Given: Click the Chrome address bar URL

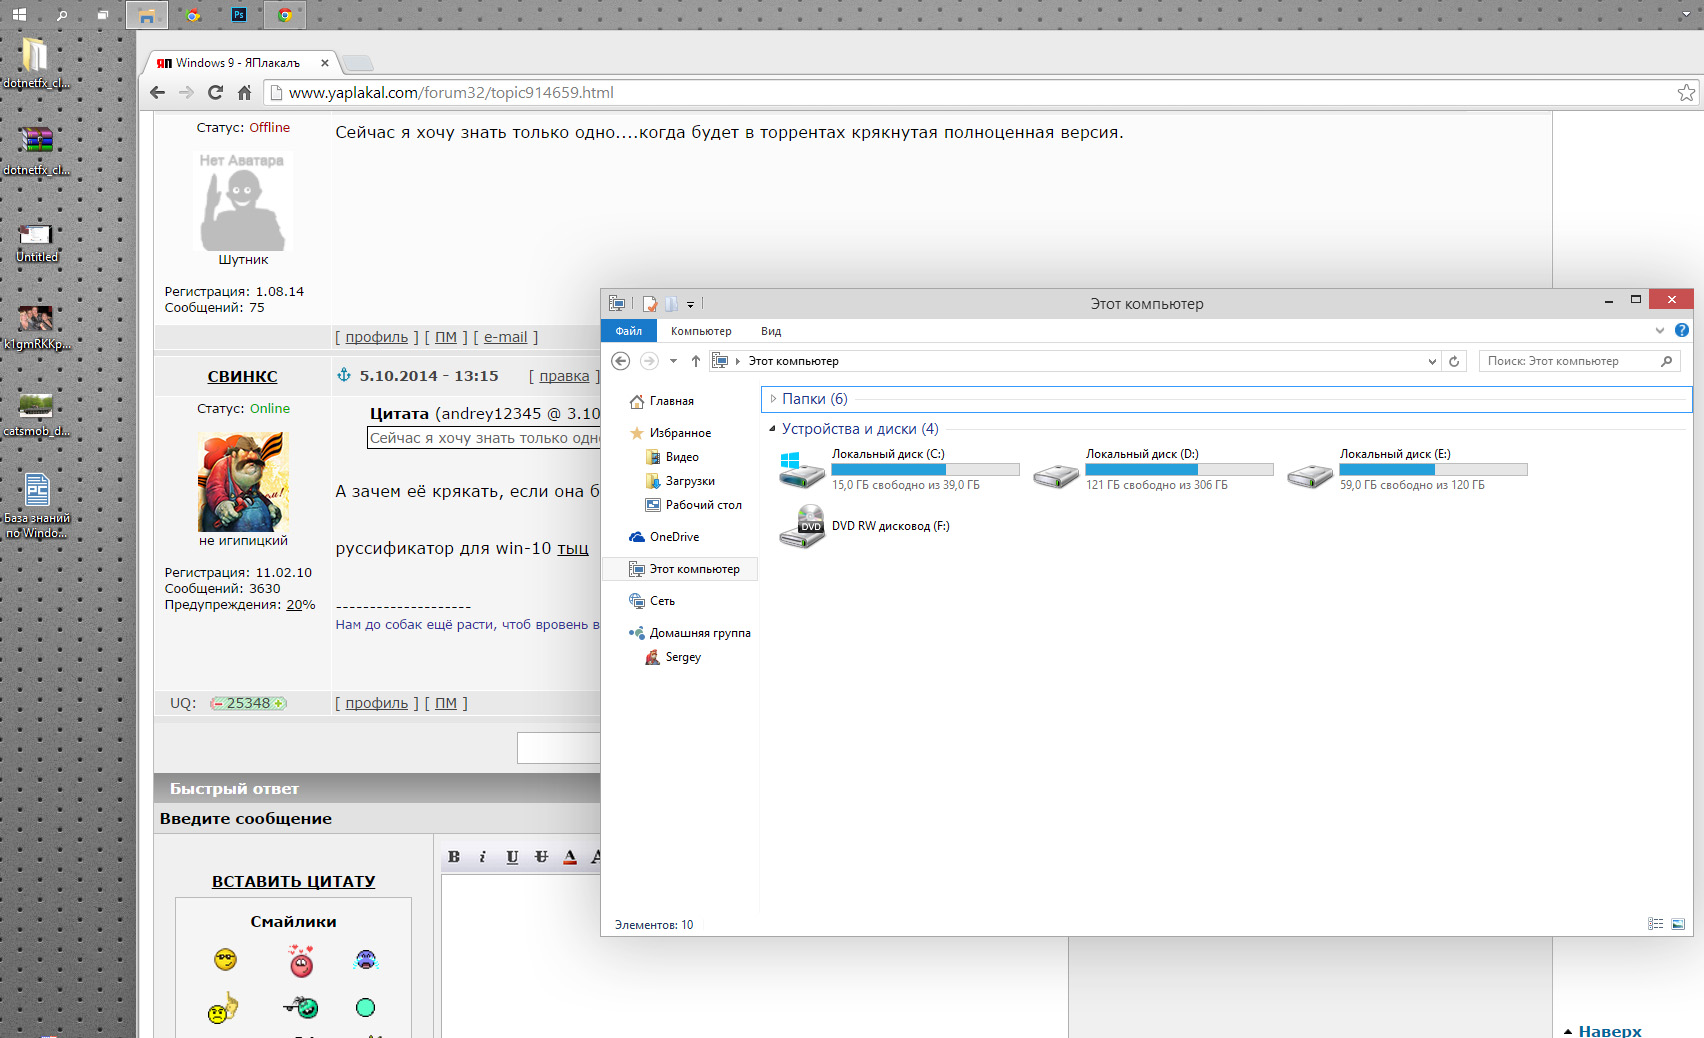Looking at the screenshot, I should [x=451, y=92].
